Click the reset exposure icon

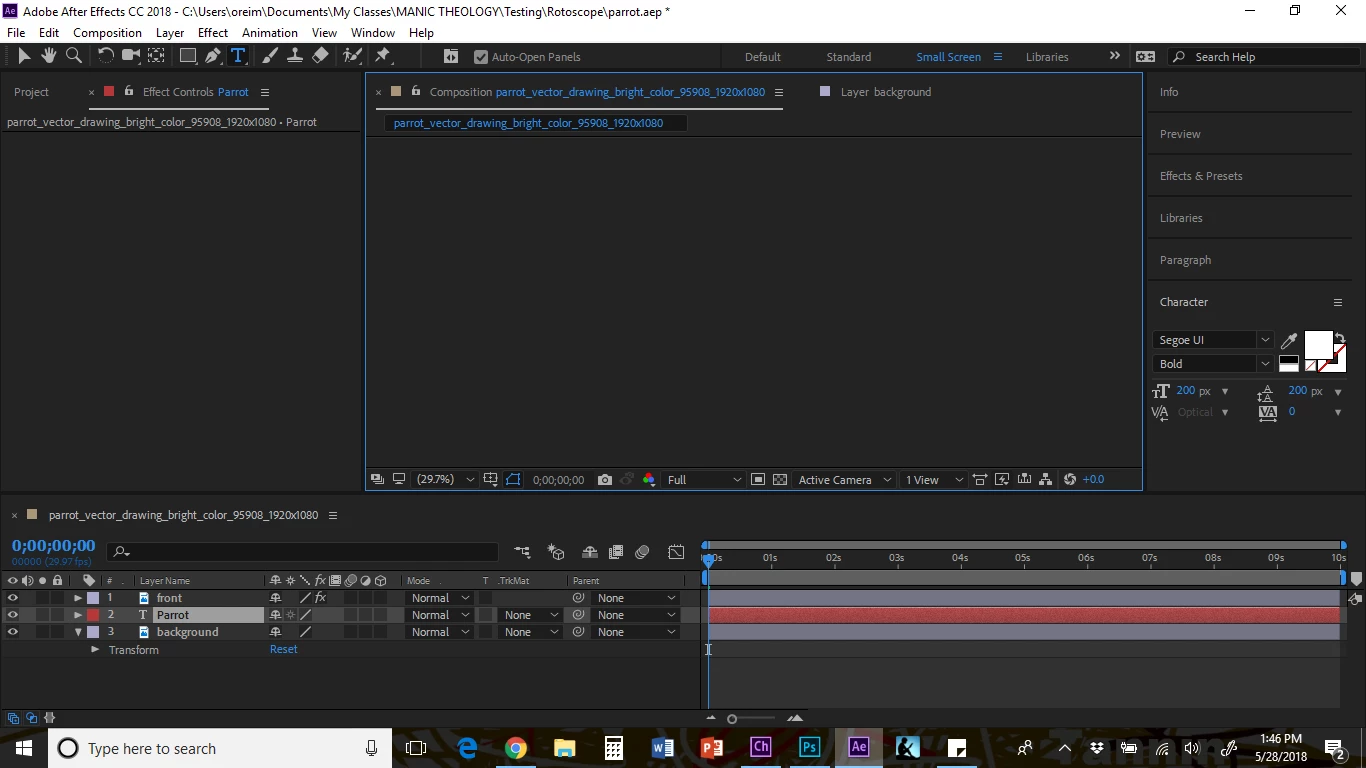(x=1070, y=480)
